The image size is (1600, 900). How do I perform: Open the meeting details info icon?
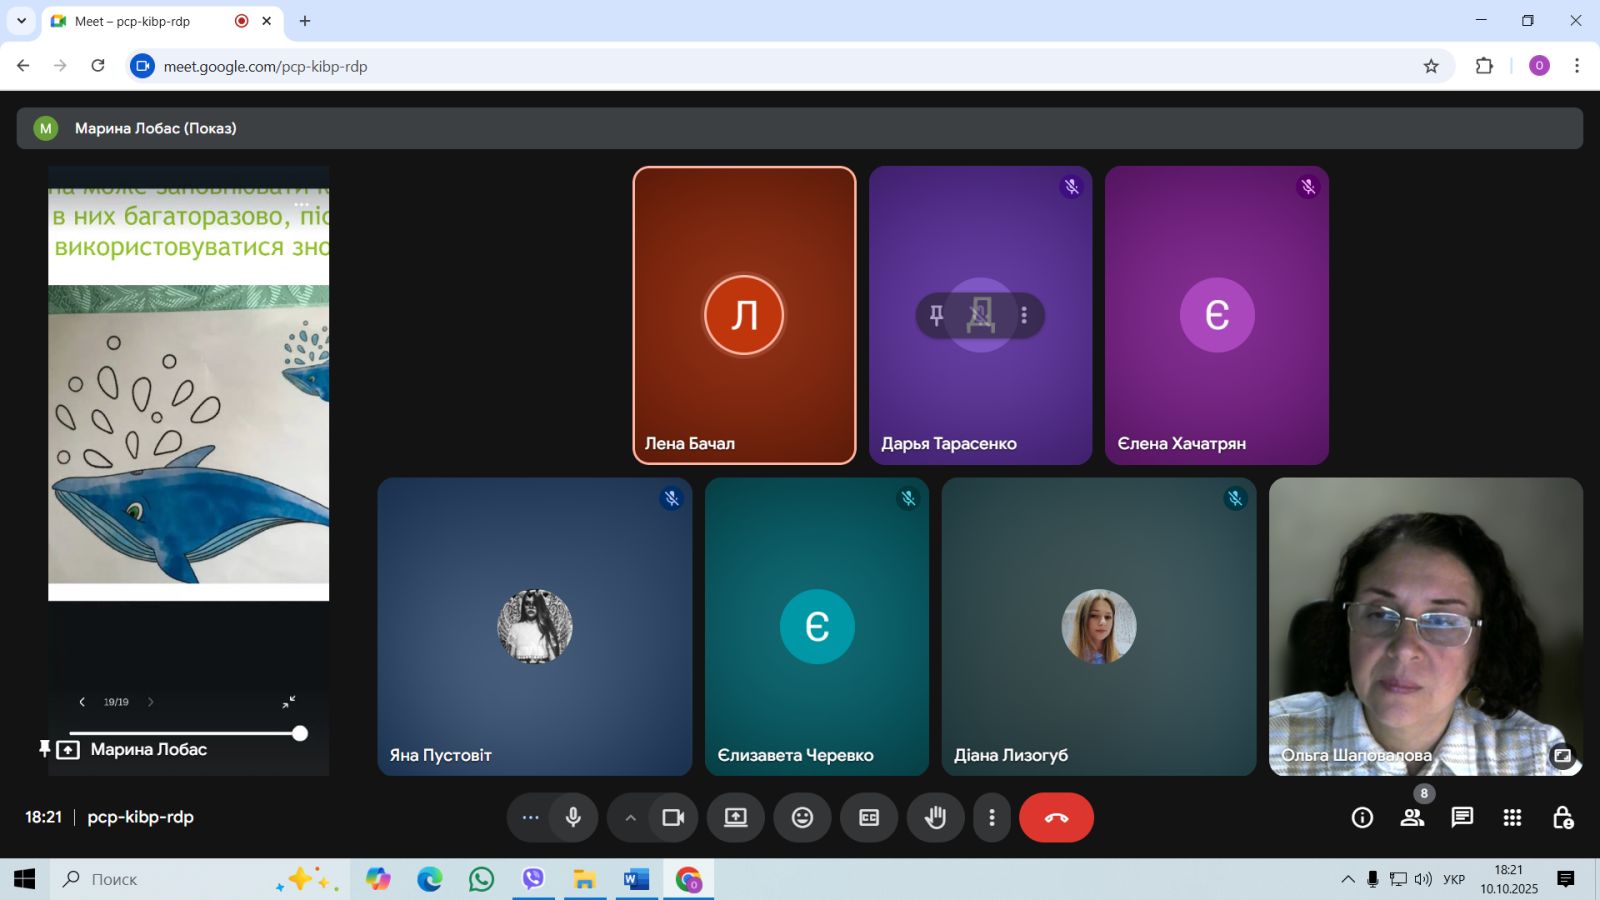pyautogui.click(x=1362, y=818)
